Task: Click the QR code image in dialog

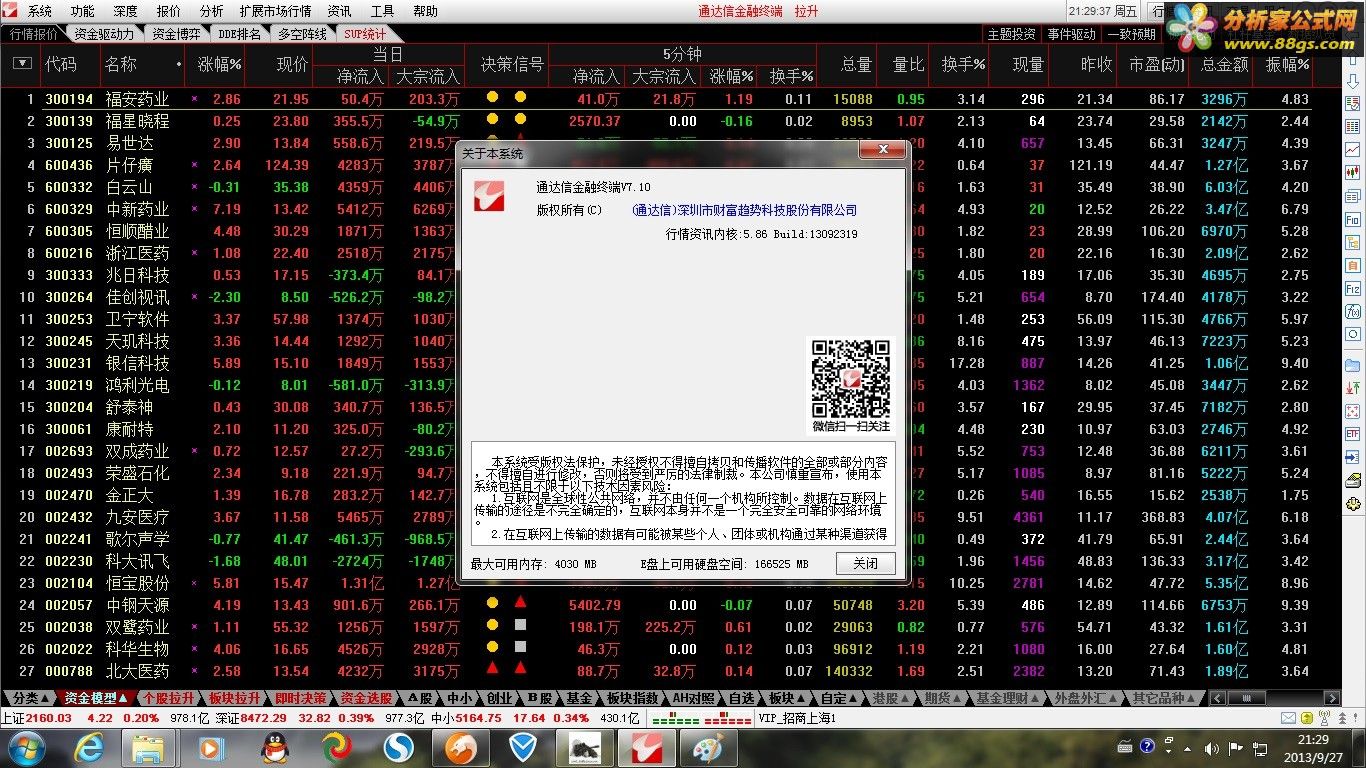Action: click(850, 379)
